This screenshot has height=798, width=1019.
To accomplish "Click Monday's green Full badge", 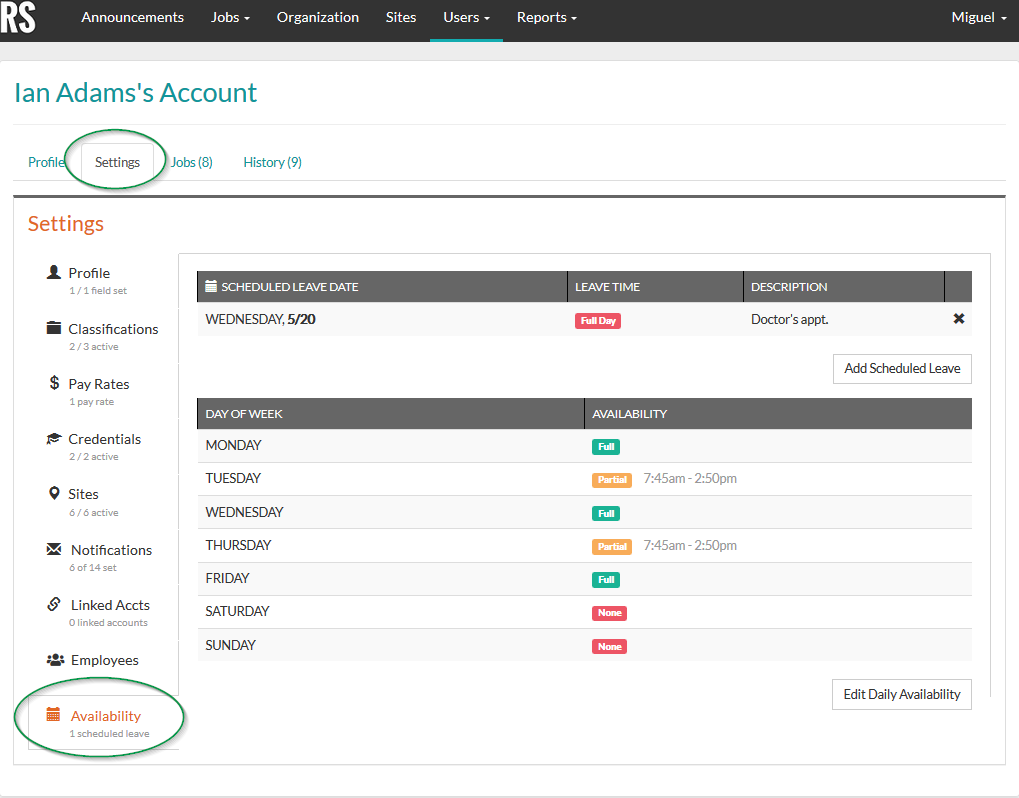I will point(606,446).
